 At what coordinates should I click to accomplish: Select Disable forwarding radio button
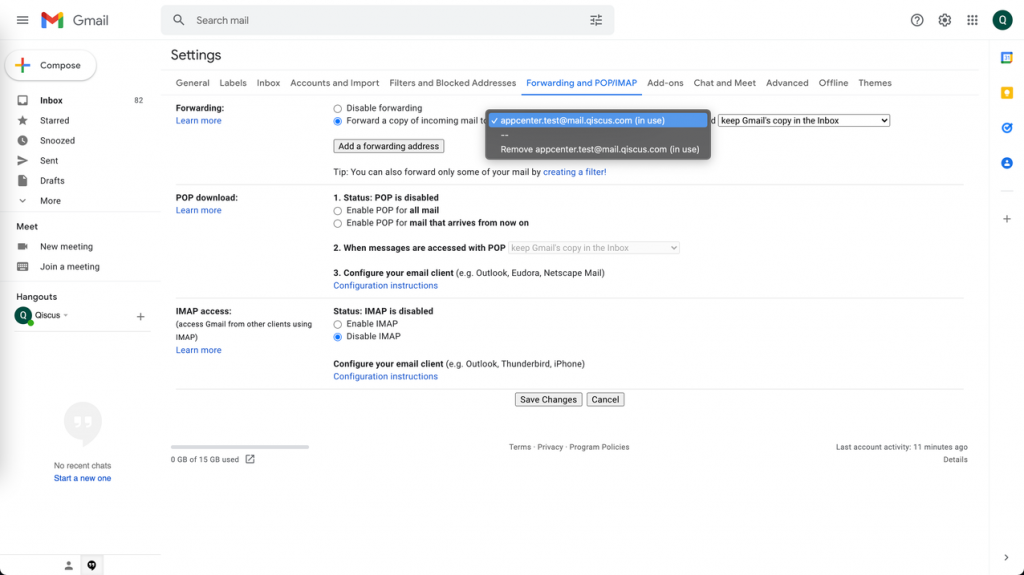click(x=338, y=108)
